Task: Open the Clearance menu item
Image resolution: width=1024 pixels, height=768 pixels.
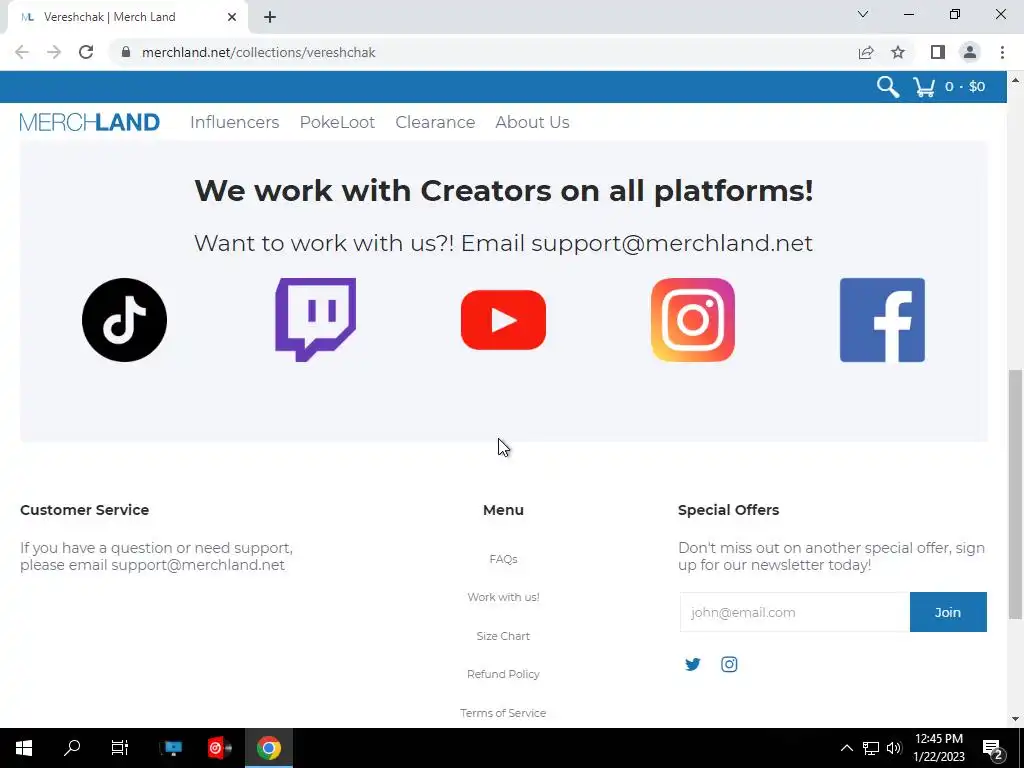Action: click(435, 122)
